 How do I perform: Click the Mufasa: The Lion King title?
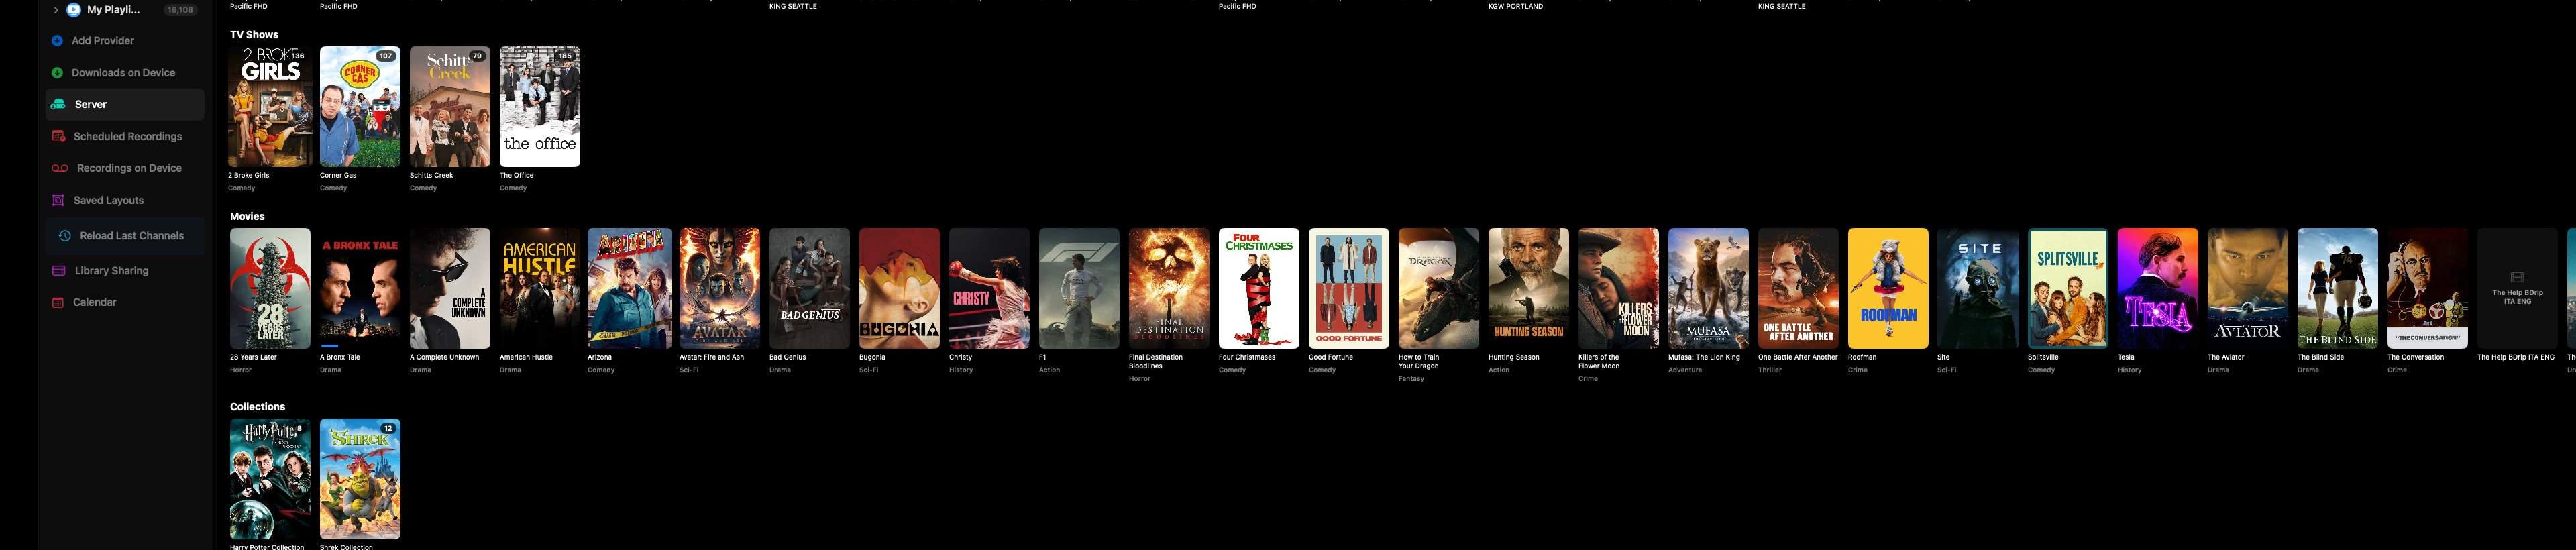(1704, 357)
